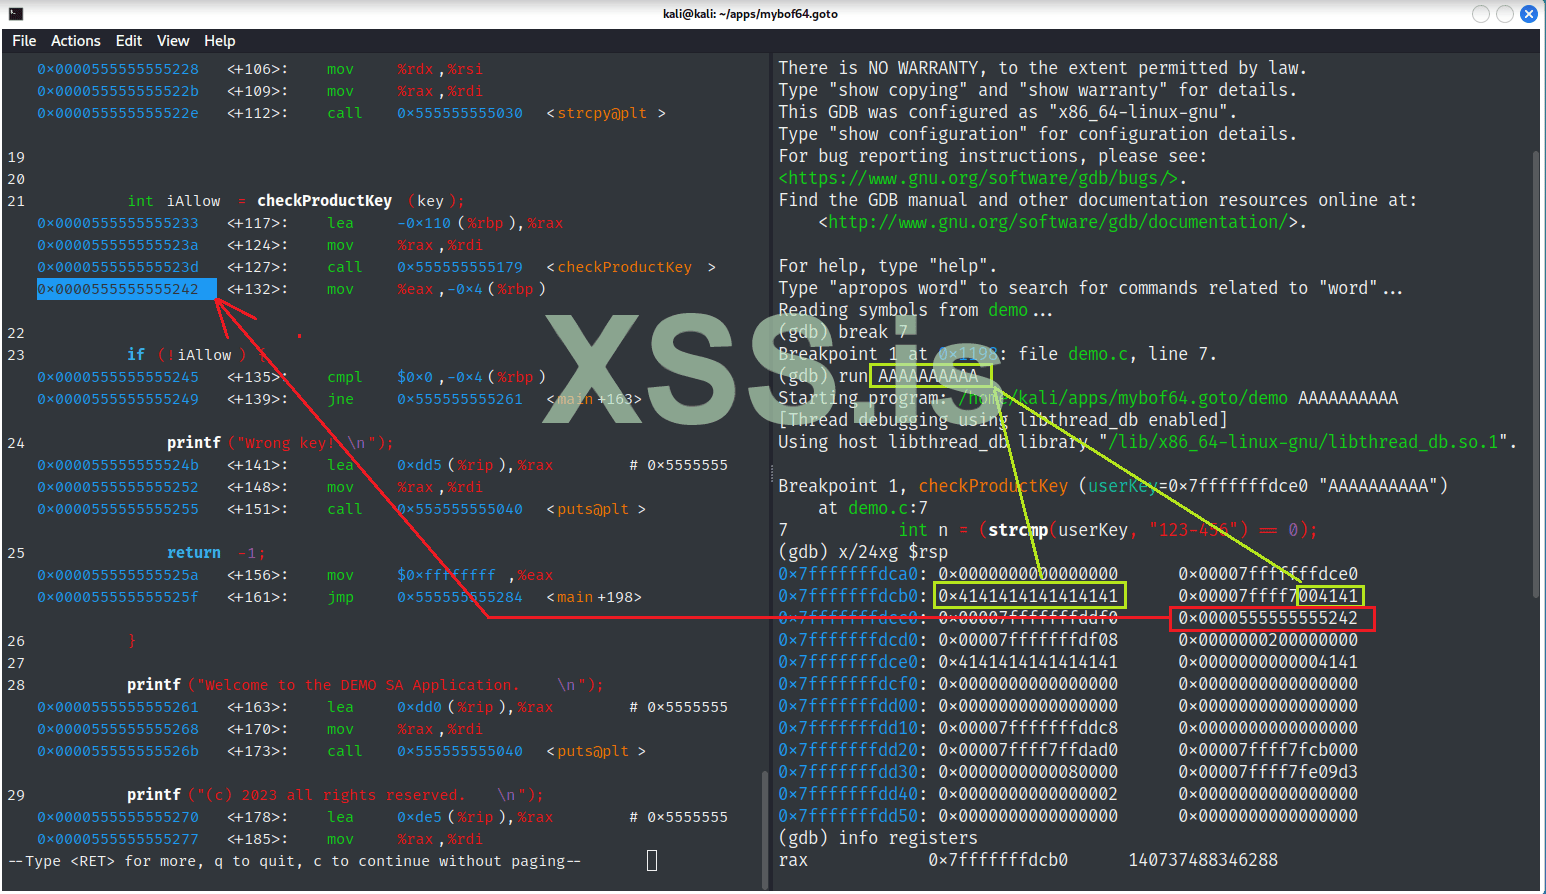Image resolution: width=1546 pixels, height=894 pixels.
Task: Select stack value 0x00007fffffffddc8
Action: (1028, 728)
